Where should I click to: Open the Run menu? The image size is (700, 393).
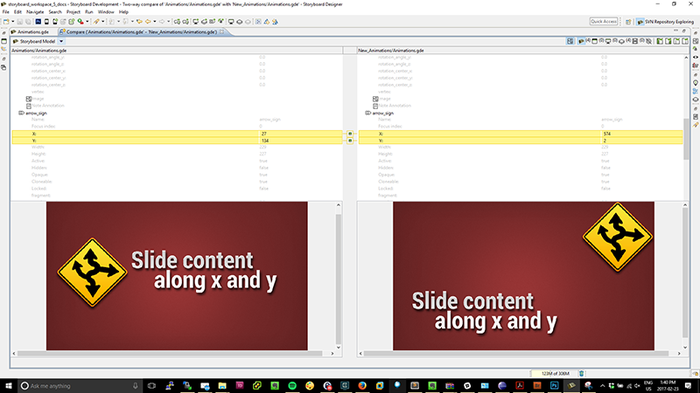(x=89, y=12)
